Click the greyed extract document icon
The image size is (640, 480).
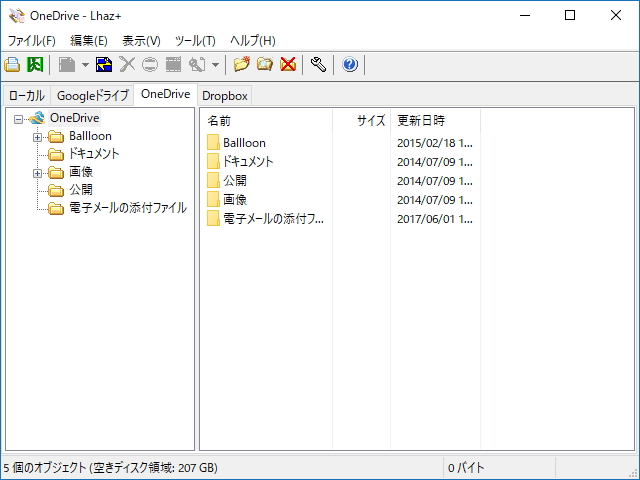(x=67, y=64)
